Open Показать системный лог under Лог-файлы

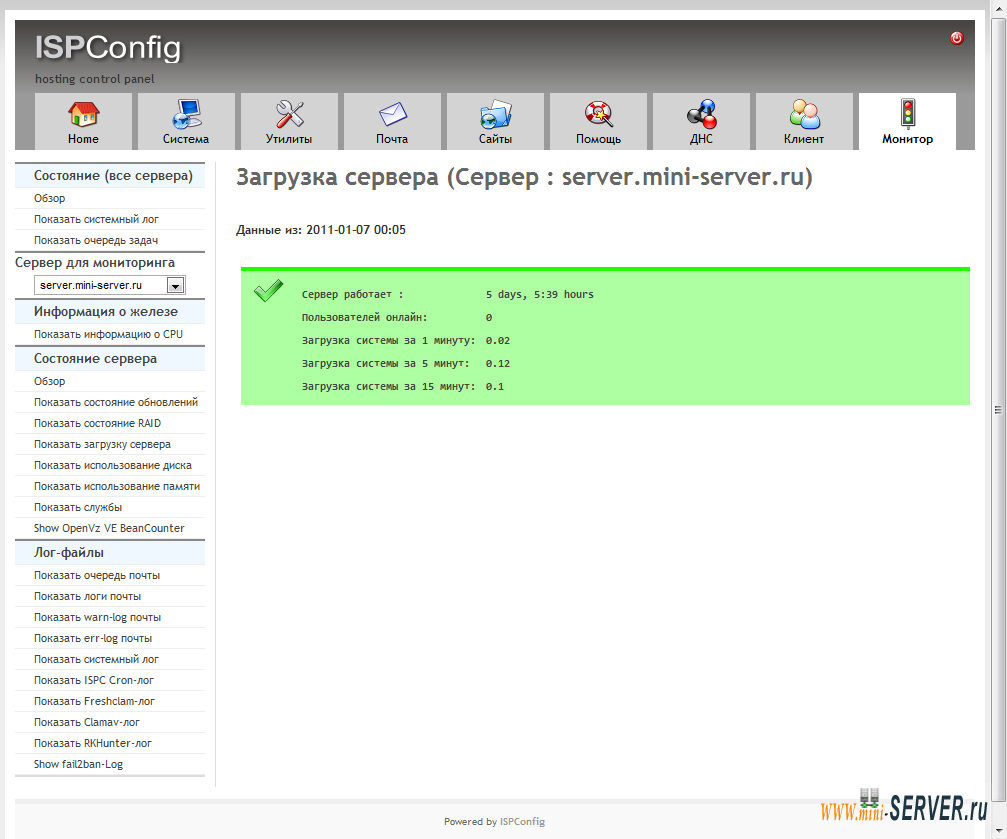(96, 659)
